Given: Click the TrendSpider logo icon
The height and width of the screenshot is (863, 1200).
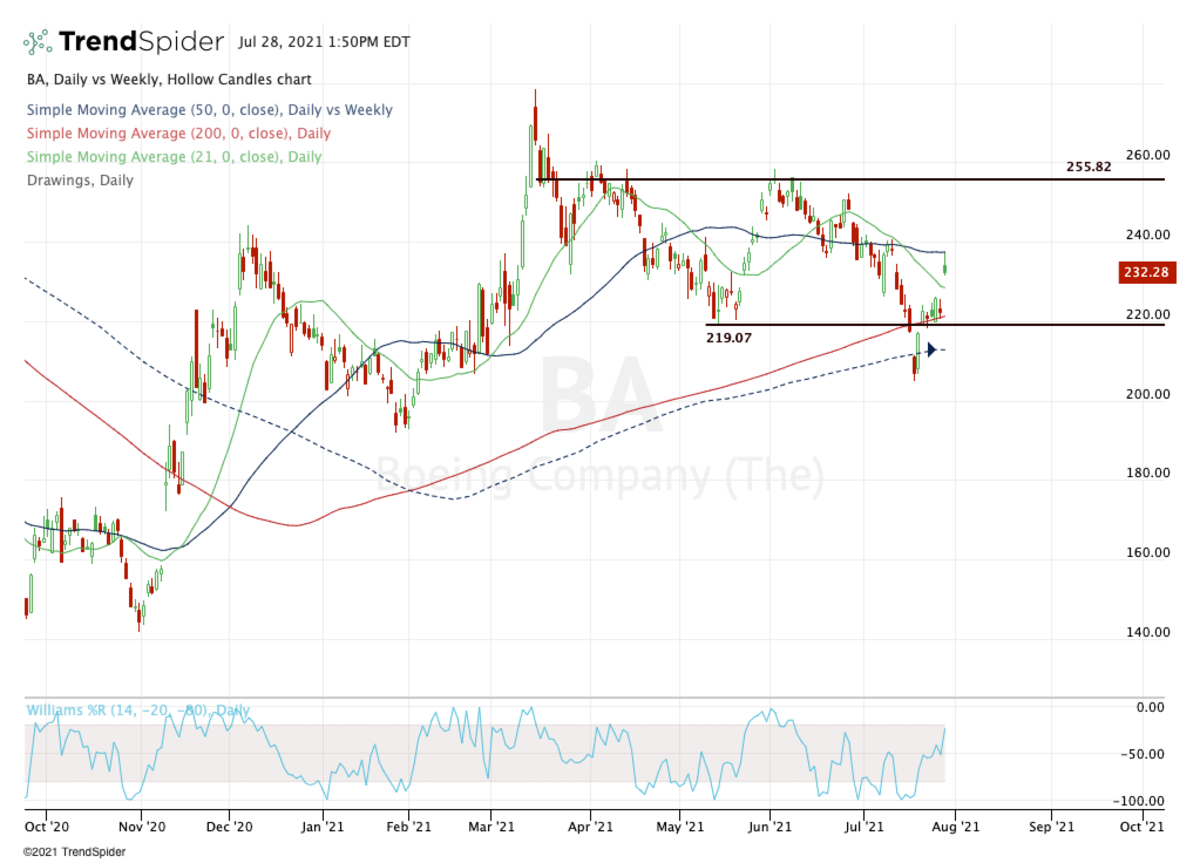Looking at the screenshot, I should 34,40.
